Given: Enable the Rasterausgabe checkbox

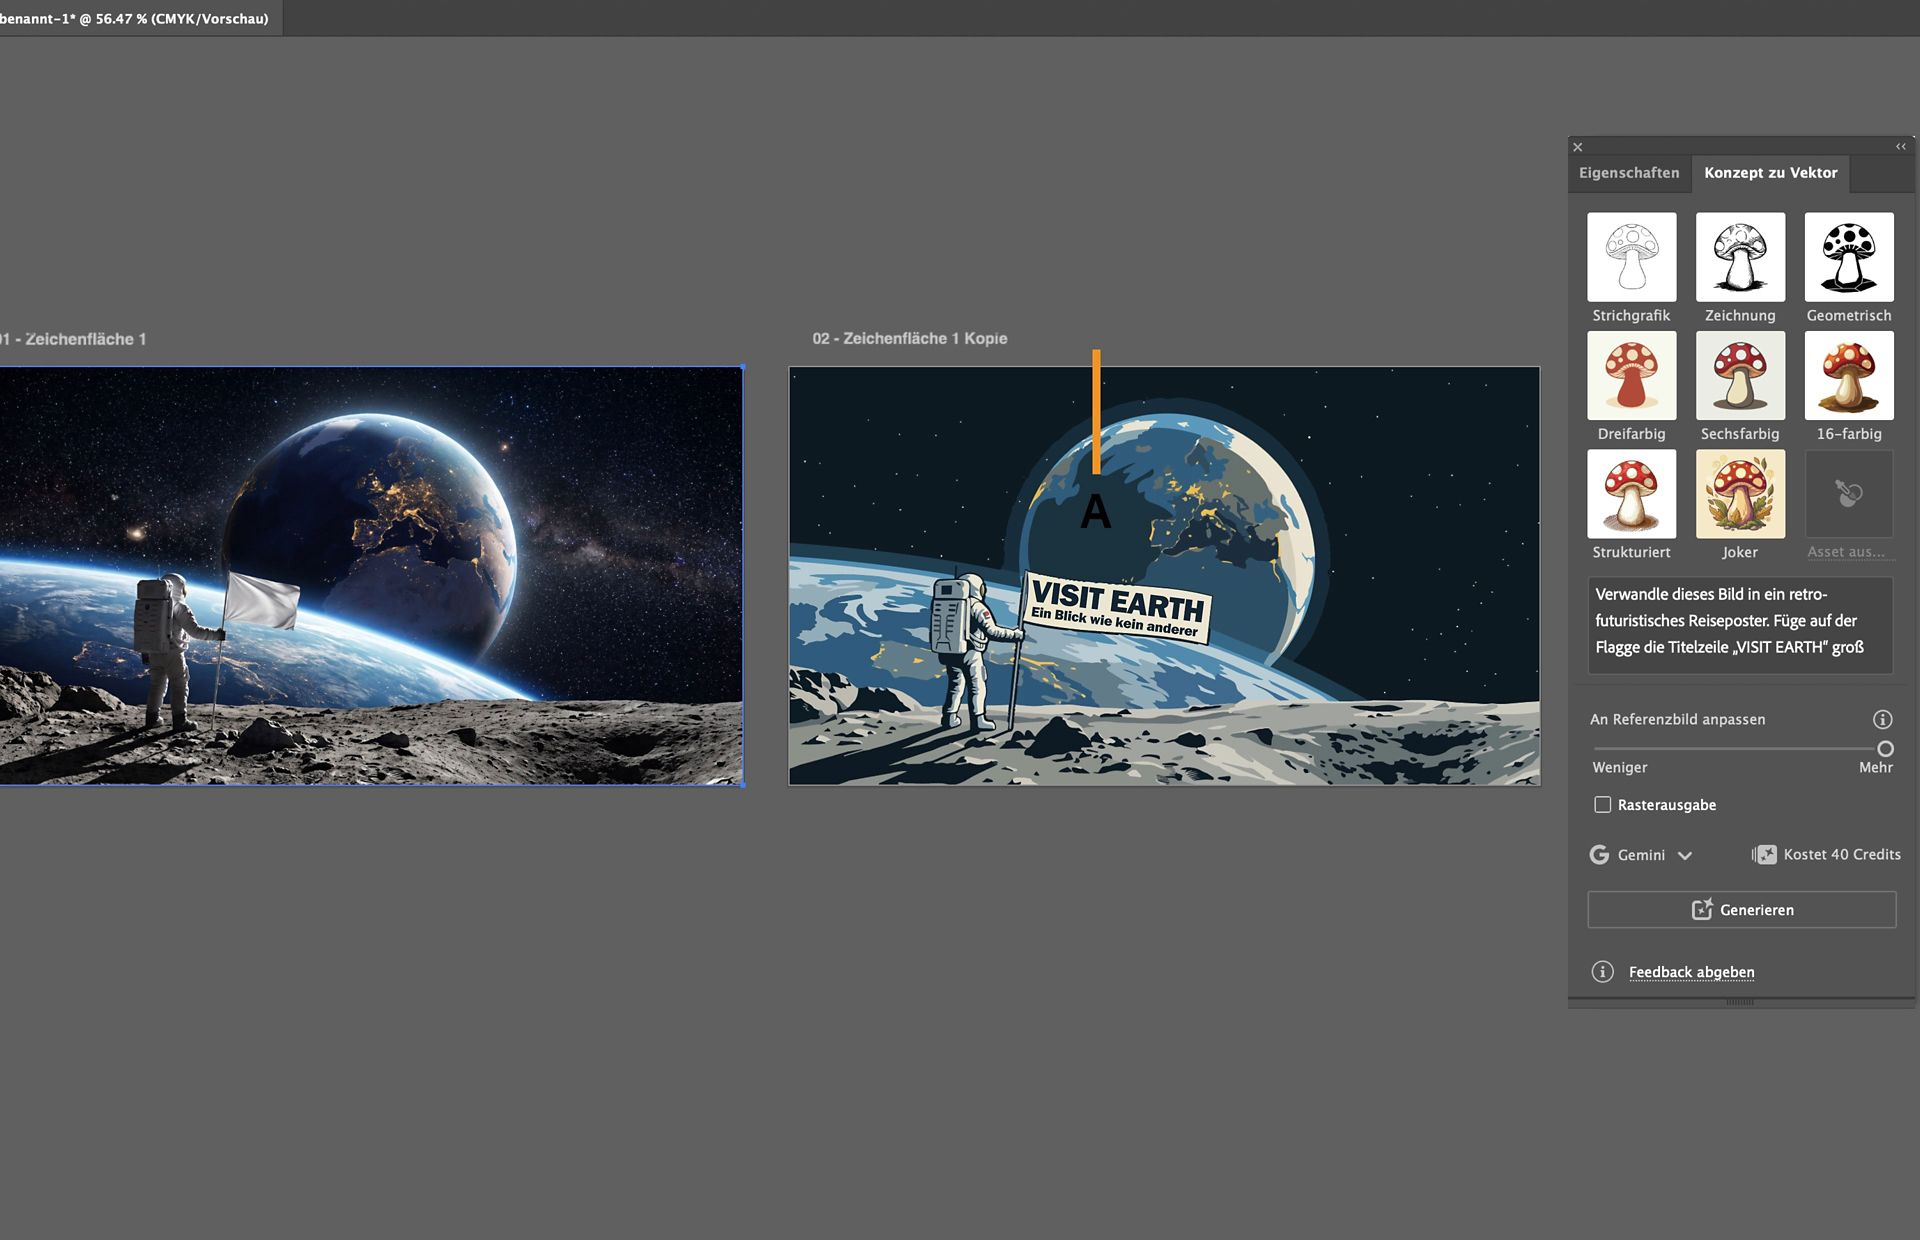Looking at the screenshot, I should point(1602,804).
